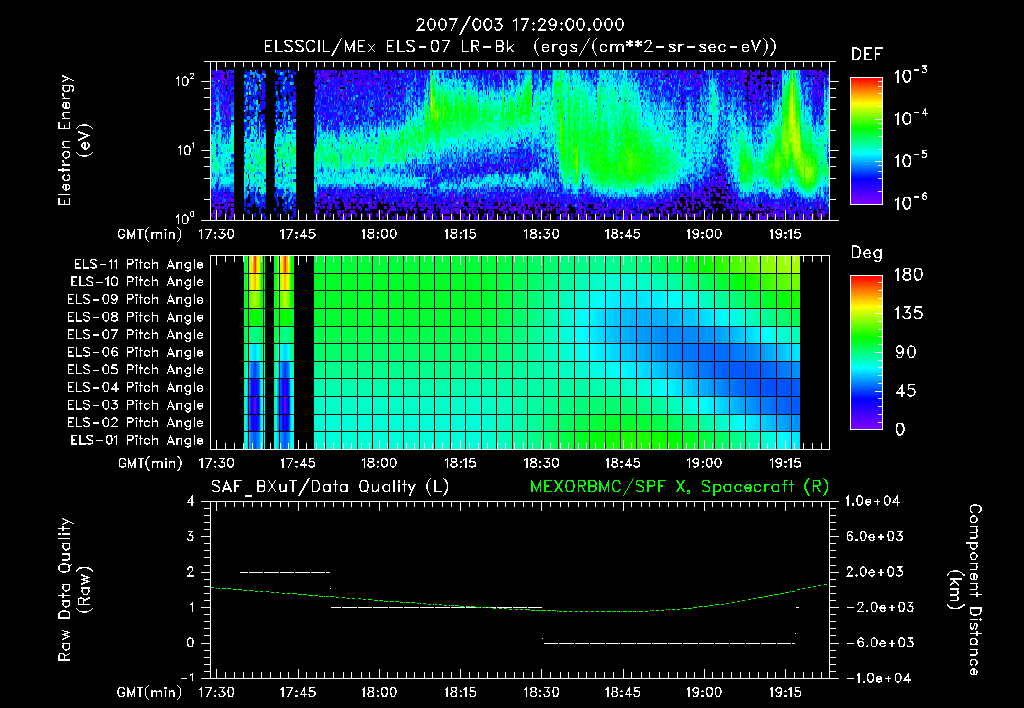Click the 'ELS-03 Pitch Angle' row label
Image resolution: width=1024 pixels, height=708 pixels.
(x=136, y=405)
